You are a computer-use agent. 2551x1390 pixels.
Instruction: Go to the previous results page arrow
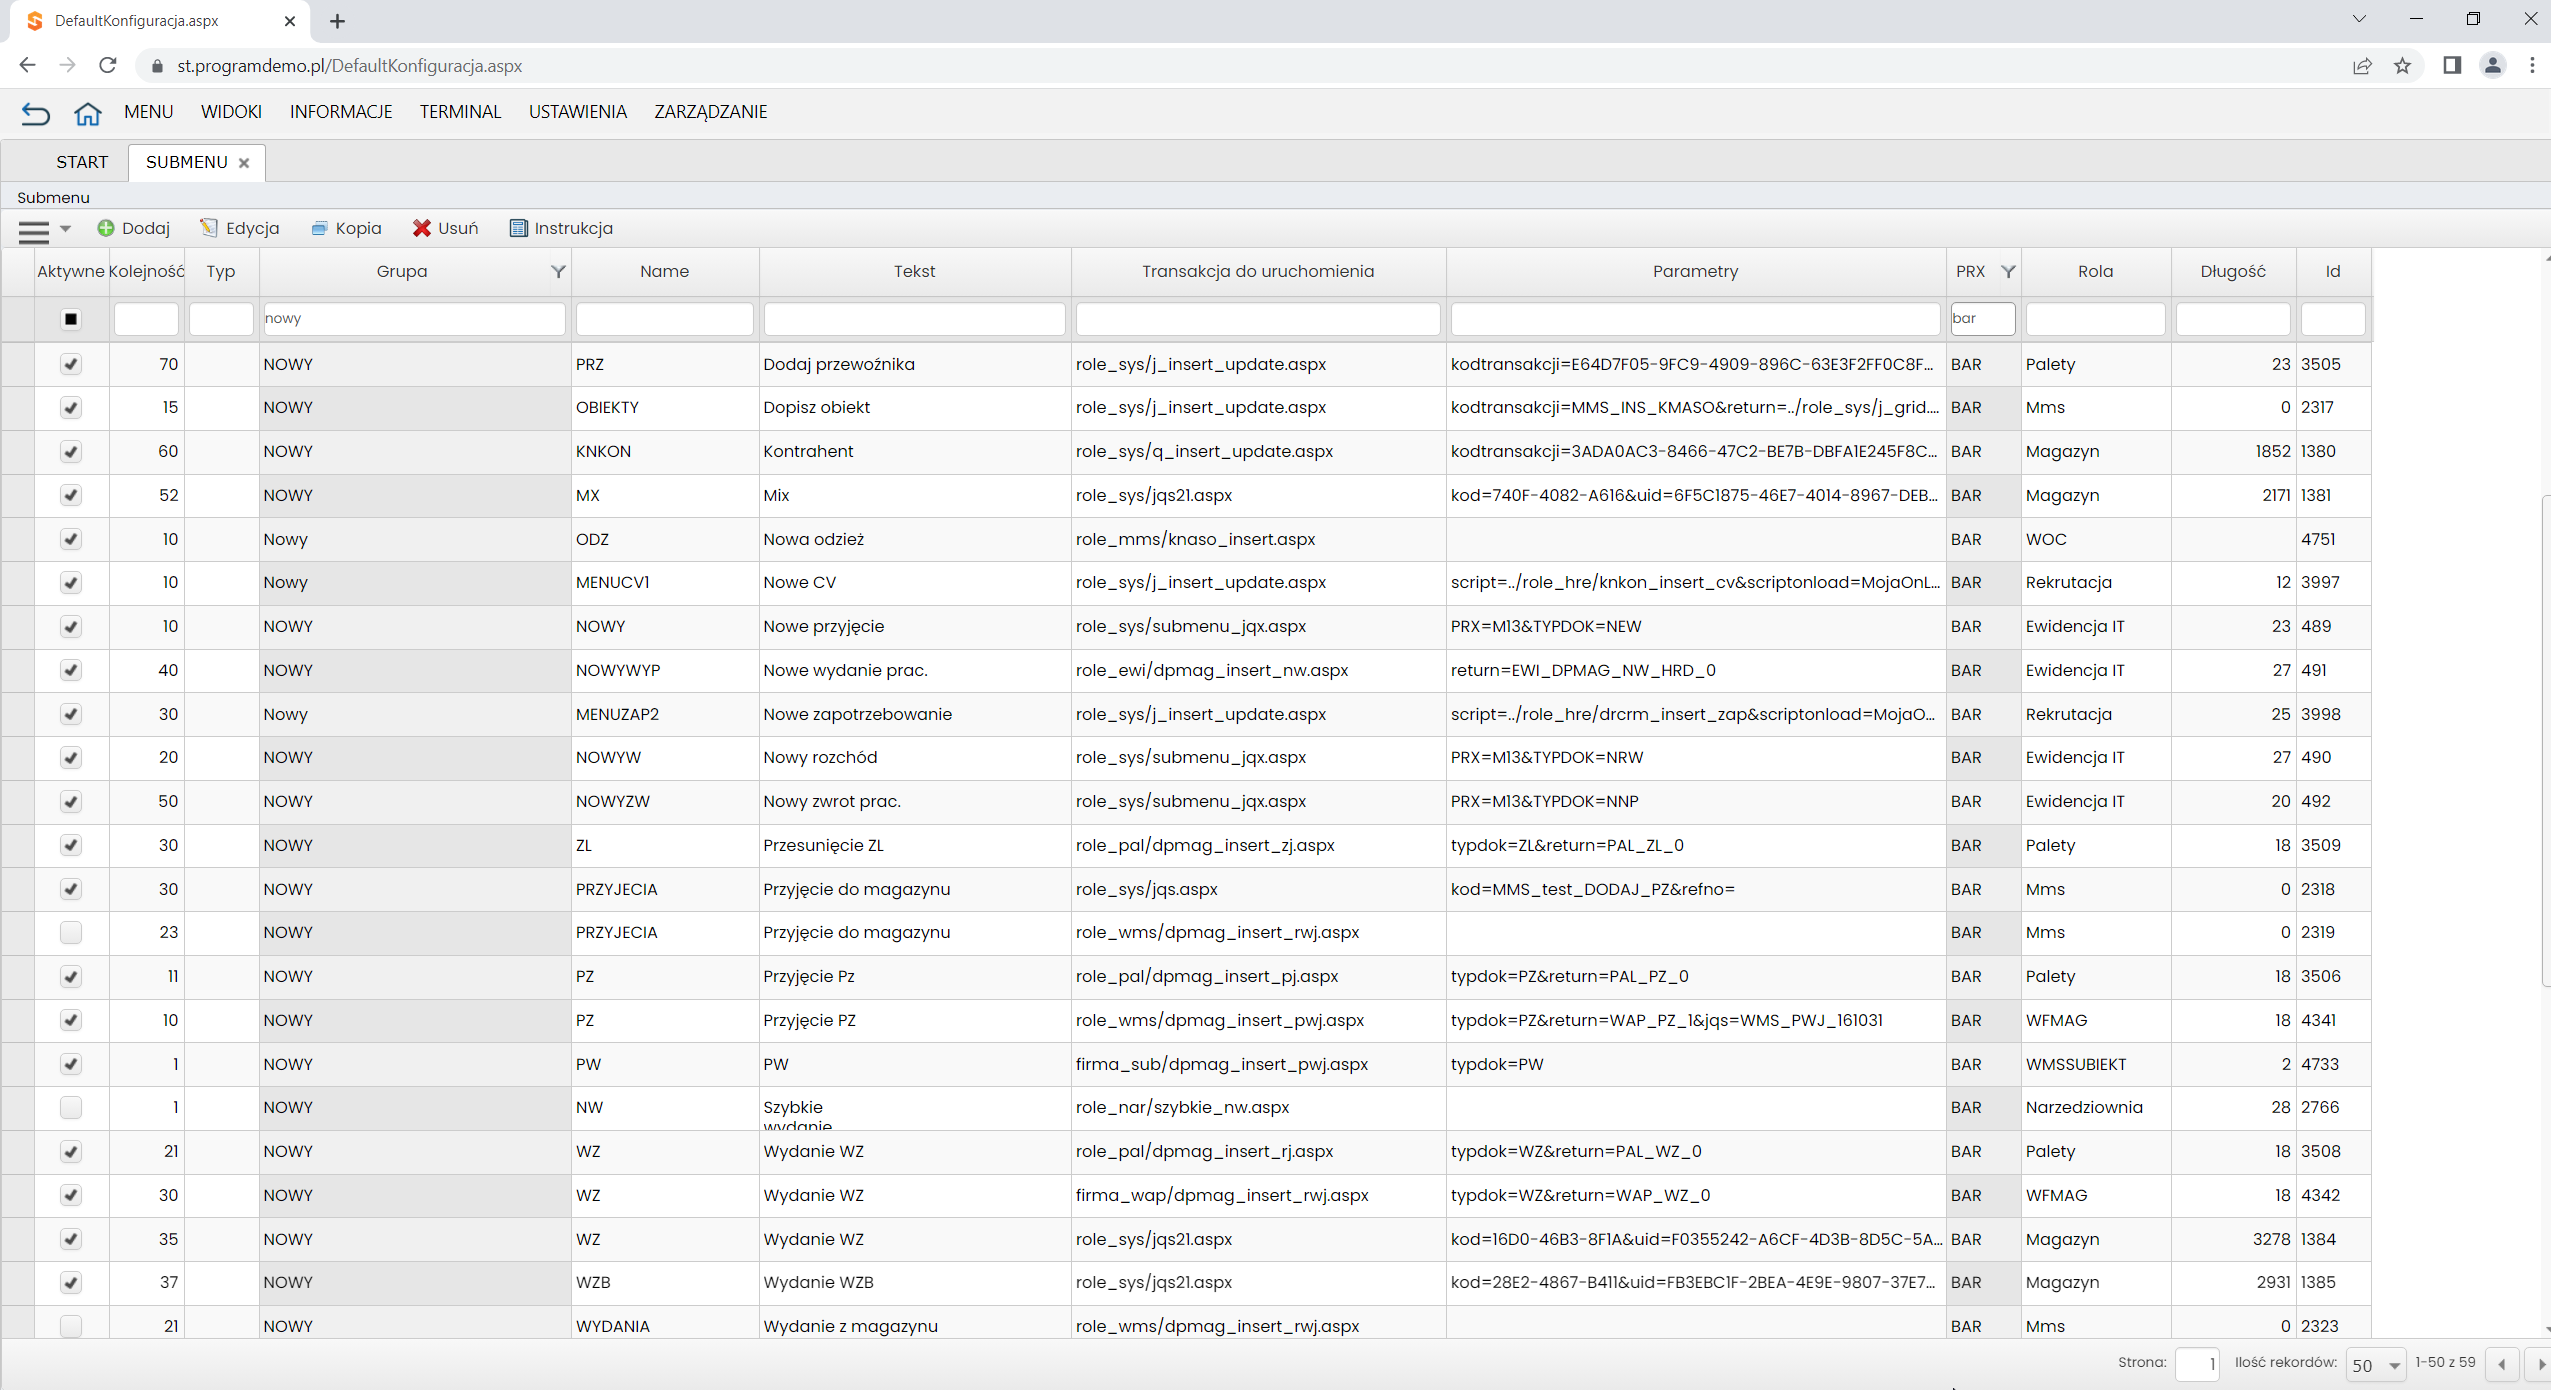click(2502, 1364)
